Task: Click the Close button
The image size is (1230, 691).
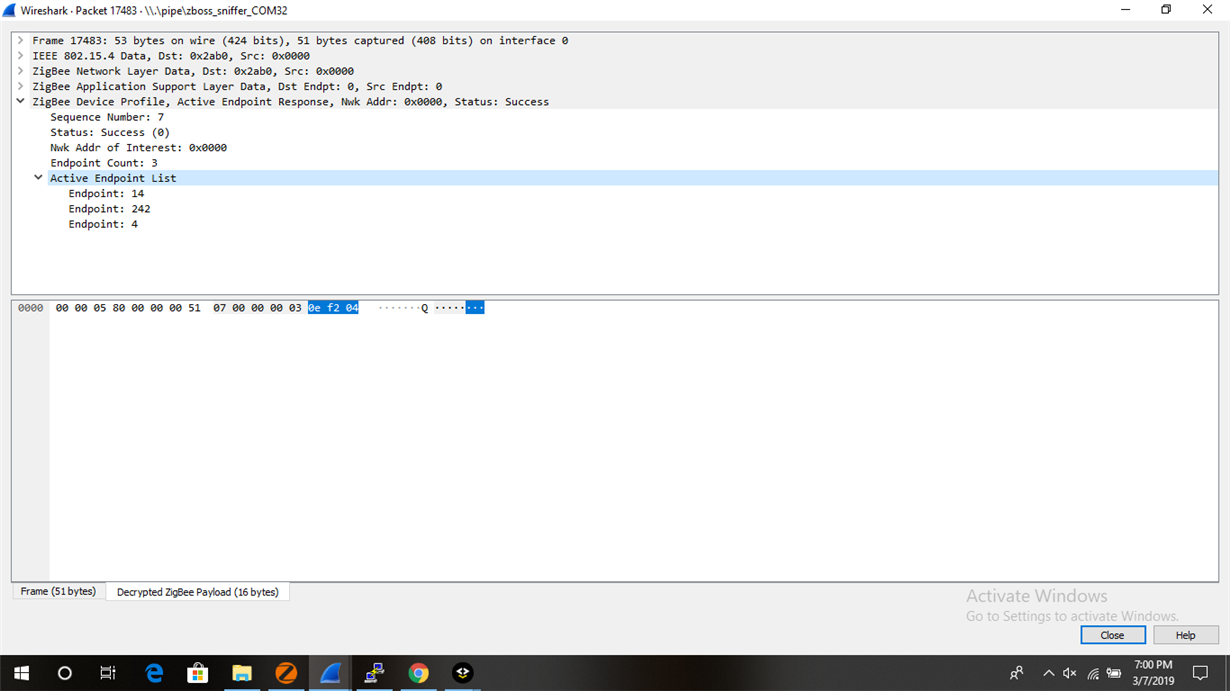Action: pos(1112,635)
